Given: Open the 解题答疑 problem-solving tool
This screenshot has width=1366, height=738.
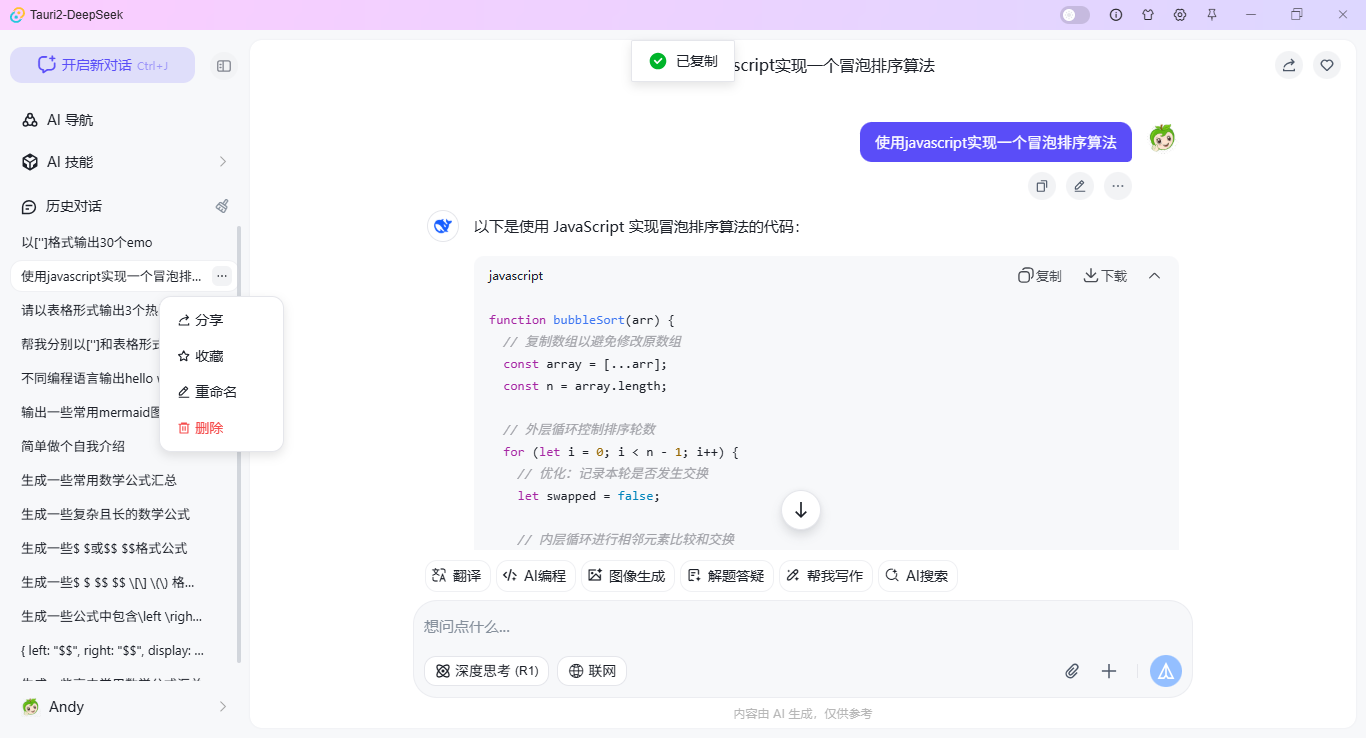Looking at the screenshot, I should [726, 575].
